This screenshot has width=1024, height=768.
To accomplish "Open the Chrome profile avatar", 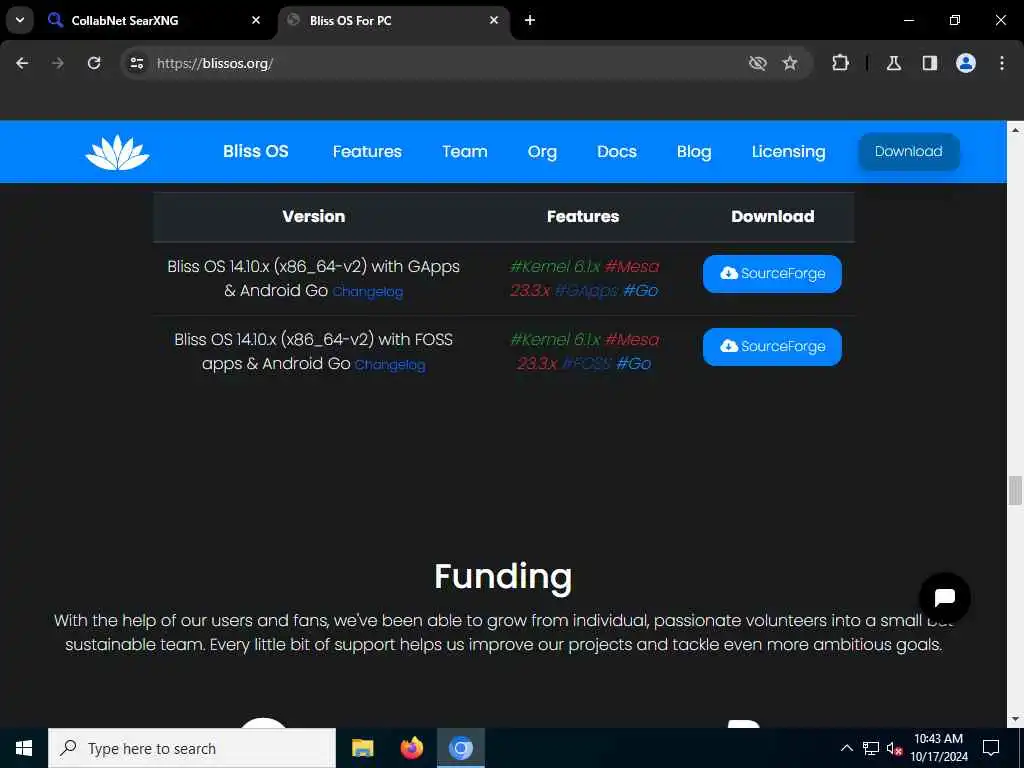I will click(x=966, y=63).
